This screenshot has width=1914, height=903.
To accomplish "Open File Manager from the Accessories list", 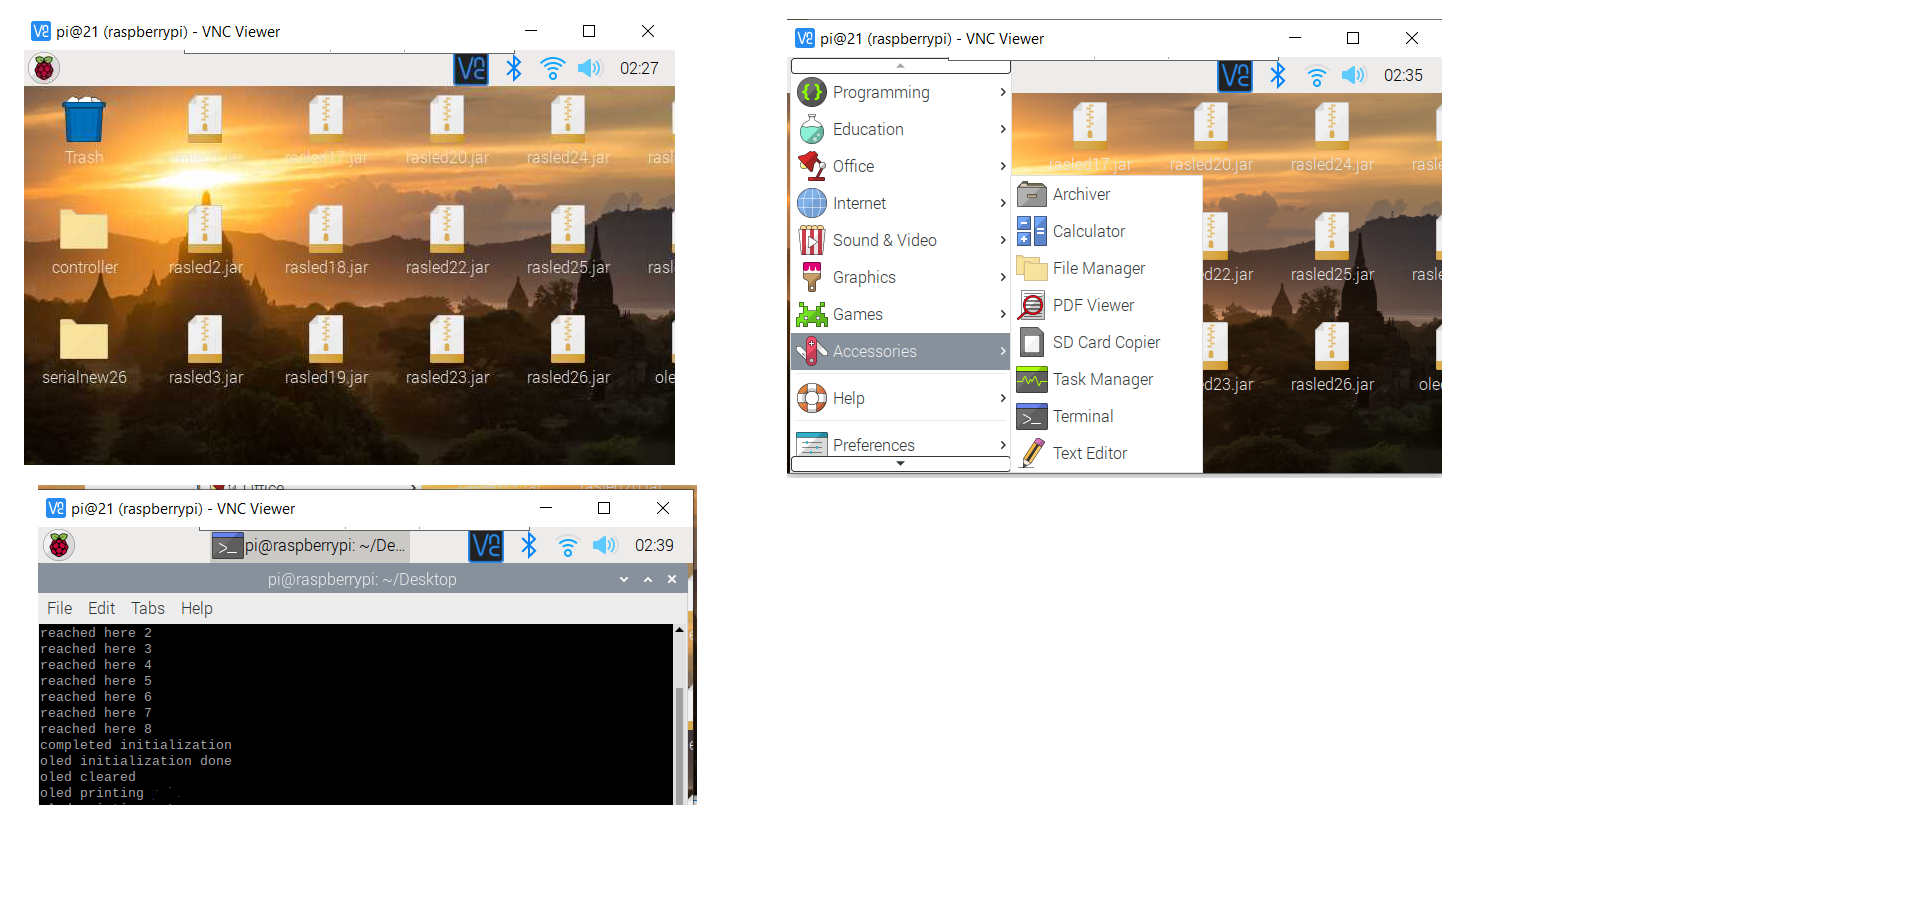I will tap(1098, 269).
